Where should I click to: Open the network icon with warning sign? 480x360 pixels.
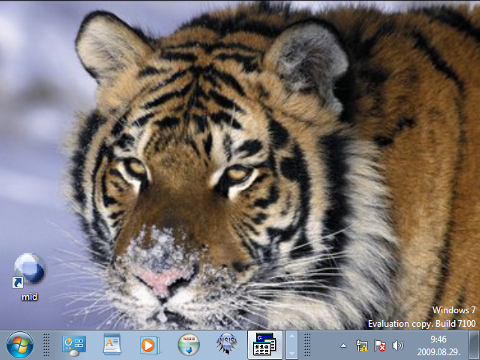[362, 346]
